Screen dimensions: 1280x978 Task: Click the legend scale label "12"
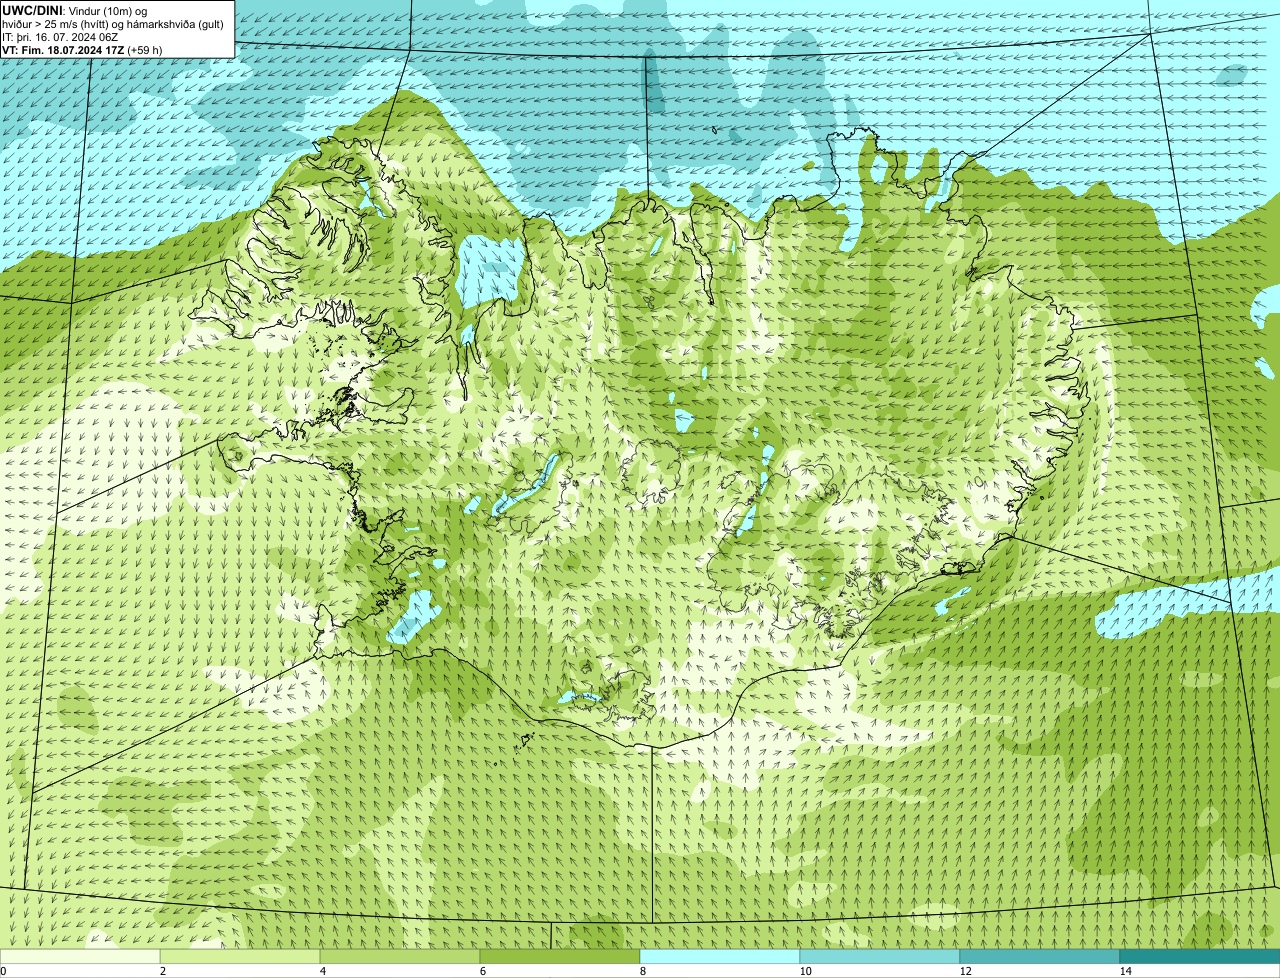pyautogui.click(x=965, y=971)
